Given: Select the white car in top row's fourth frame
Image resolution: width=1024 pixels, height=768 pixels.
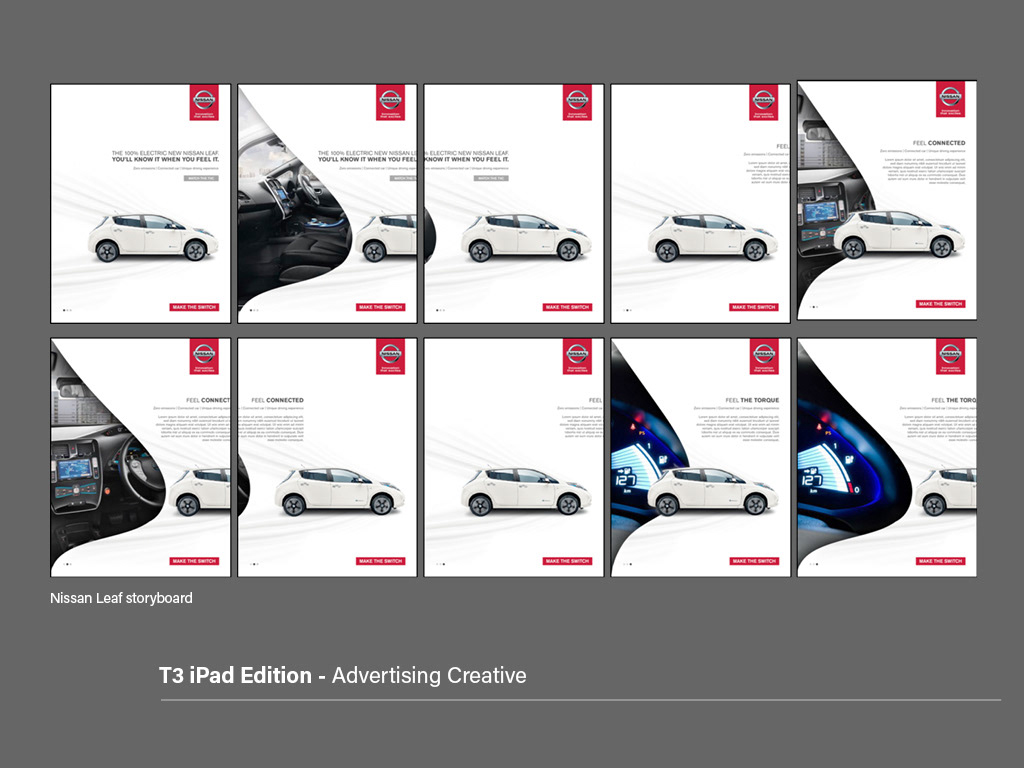Looking at the screenshot, I should tap(712, 237).
